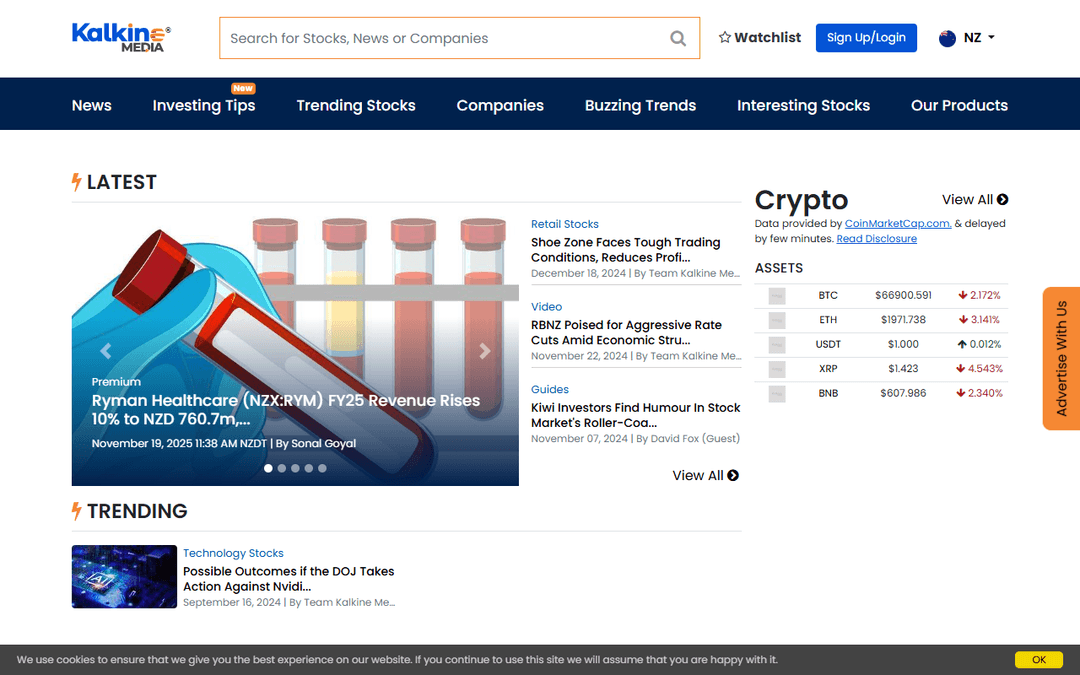1080x675 pixels.
Task: Open the News menu
Action: pyautogui.click(x=92, y=105)
